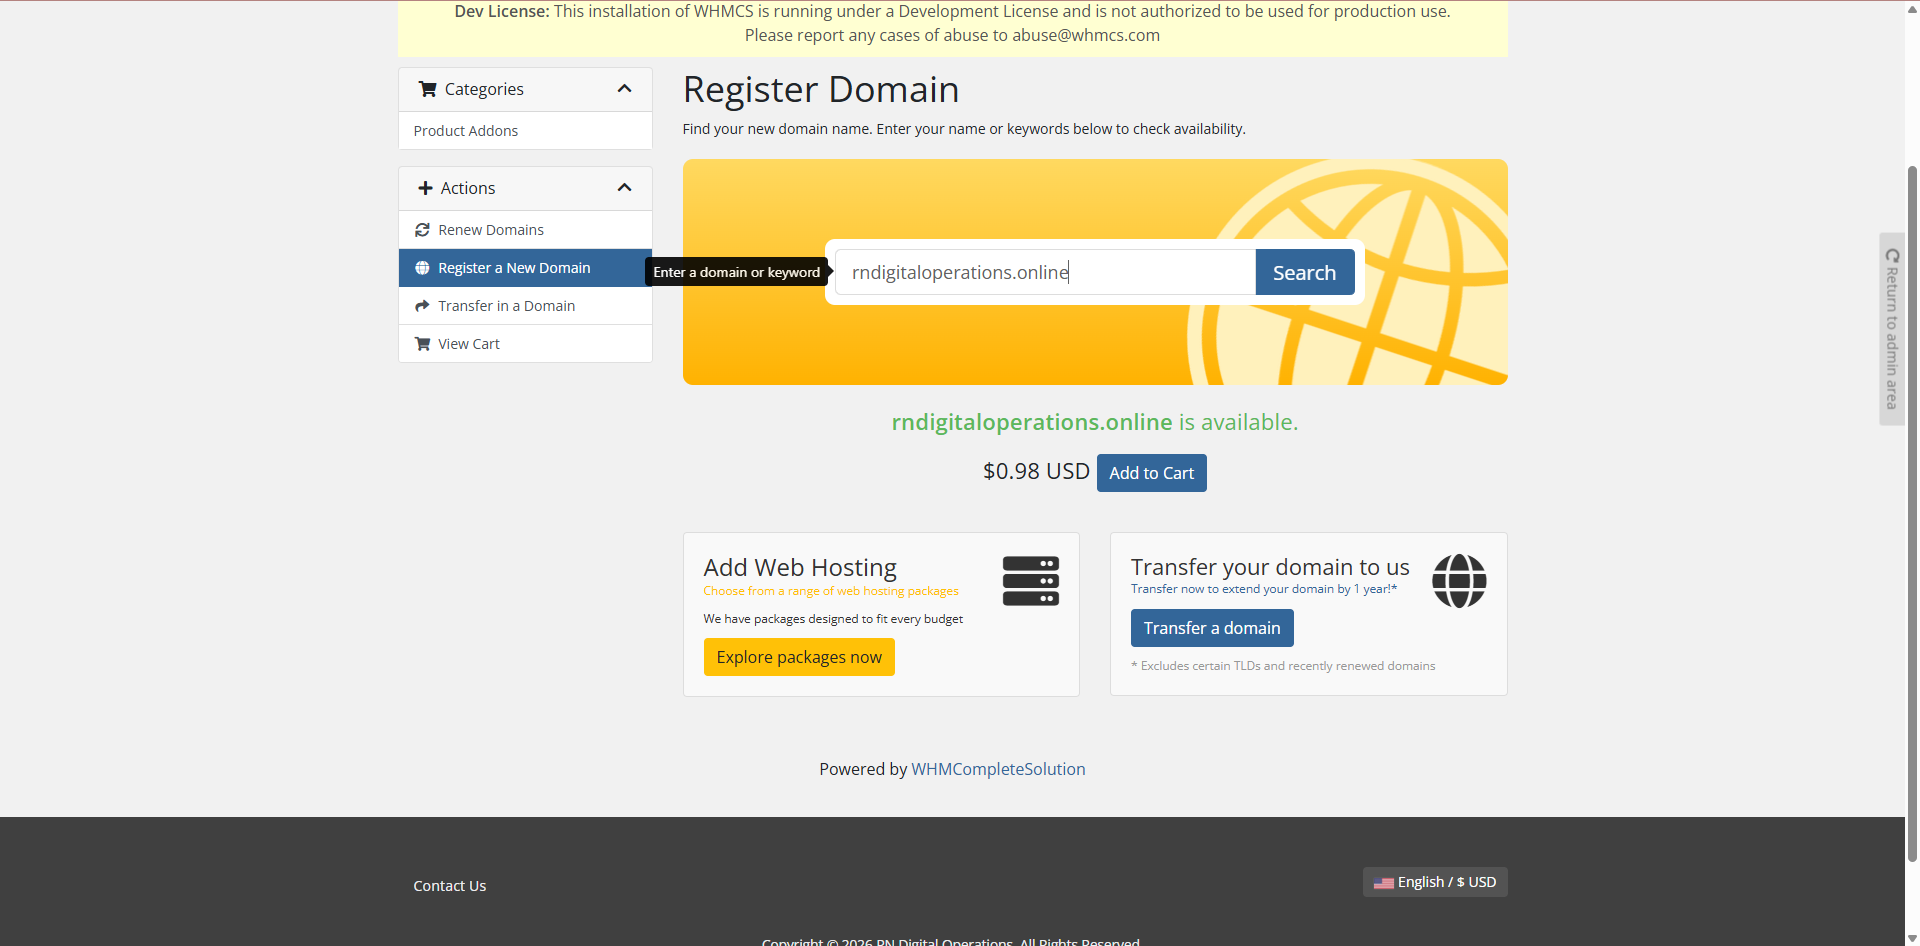
Task: Click the server stack icon in Add Web Hosting
Action: pyautogui.click(x=1030, y=581)
